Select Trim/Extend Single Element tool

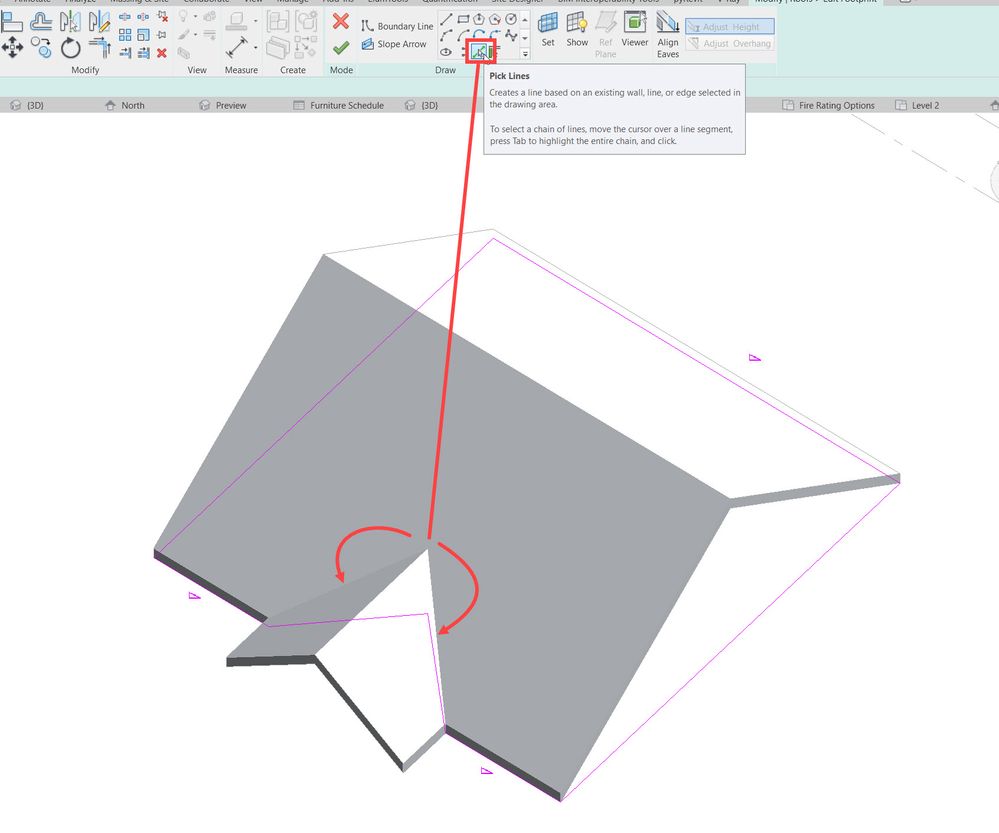coord(125,53)
